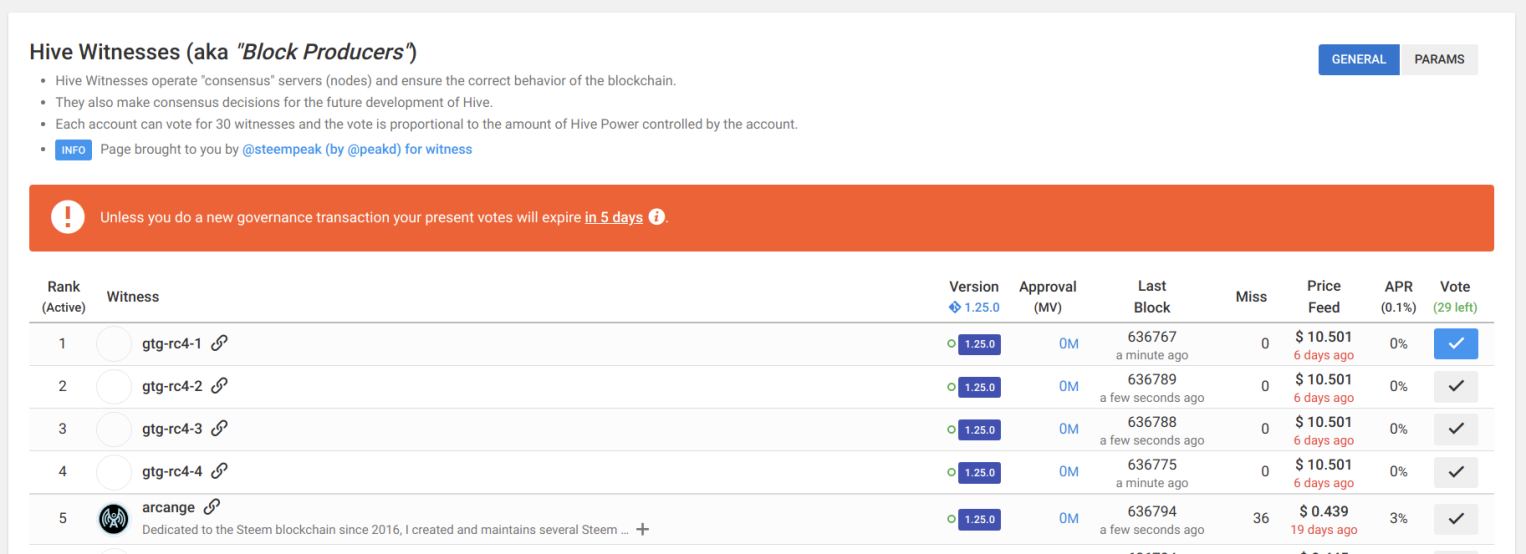Image resolution: width=1526 pixels, height=554 pixels.
Task: Remove vote for gtg-rc4-1 witness
Action: 1456,344
